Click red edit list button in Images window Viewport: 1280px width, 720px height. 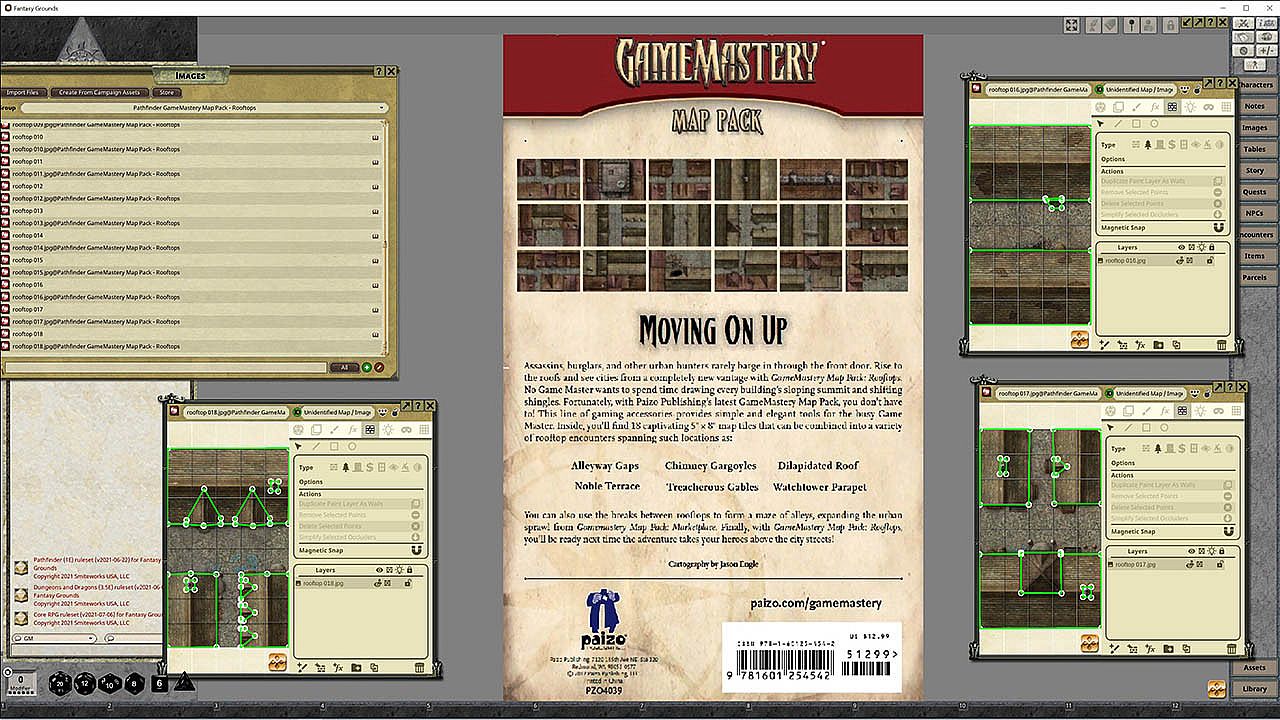pyautogui.click(x=379, y=367)
